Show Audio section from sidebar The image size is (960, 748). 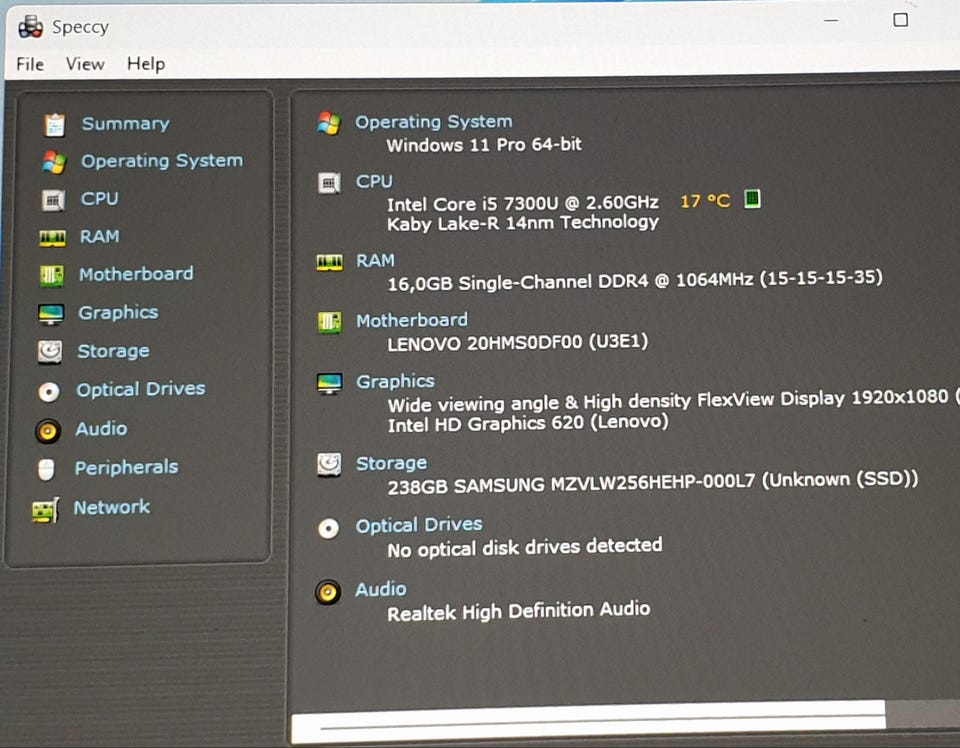pyautogui.click(x=101, y=428)
